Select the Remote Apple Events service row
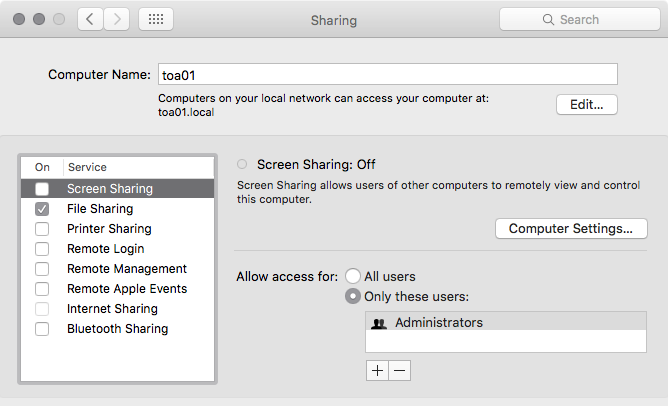The width and height of the screenshot is (668, 406). pyautogui.click(x=118, y=289)
